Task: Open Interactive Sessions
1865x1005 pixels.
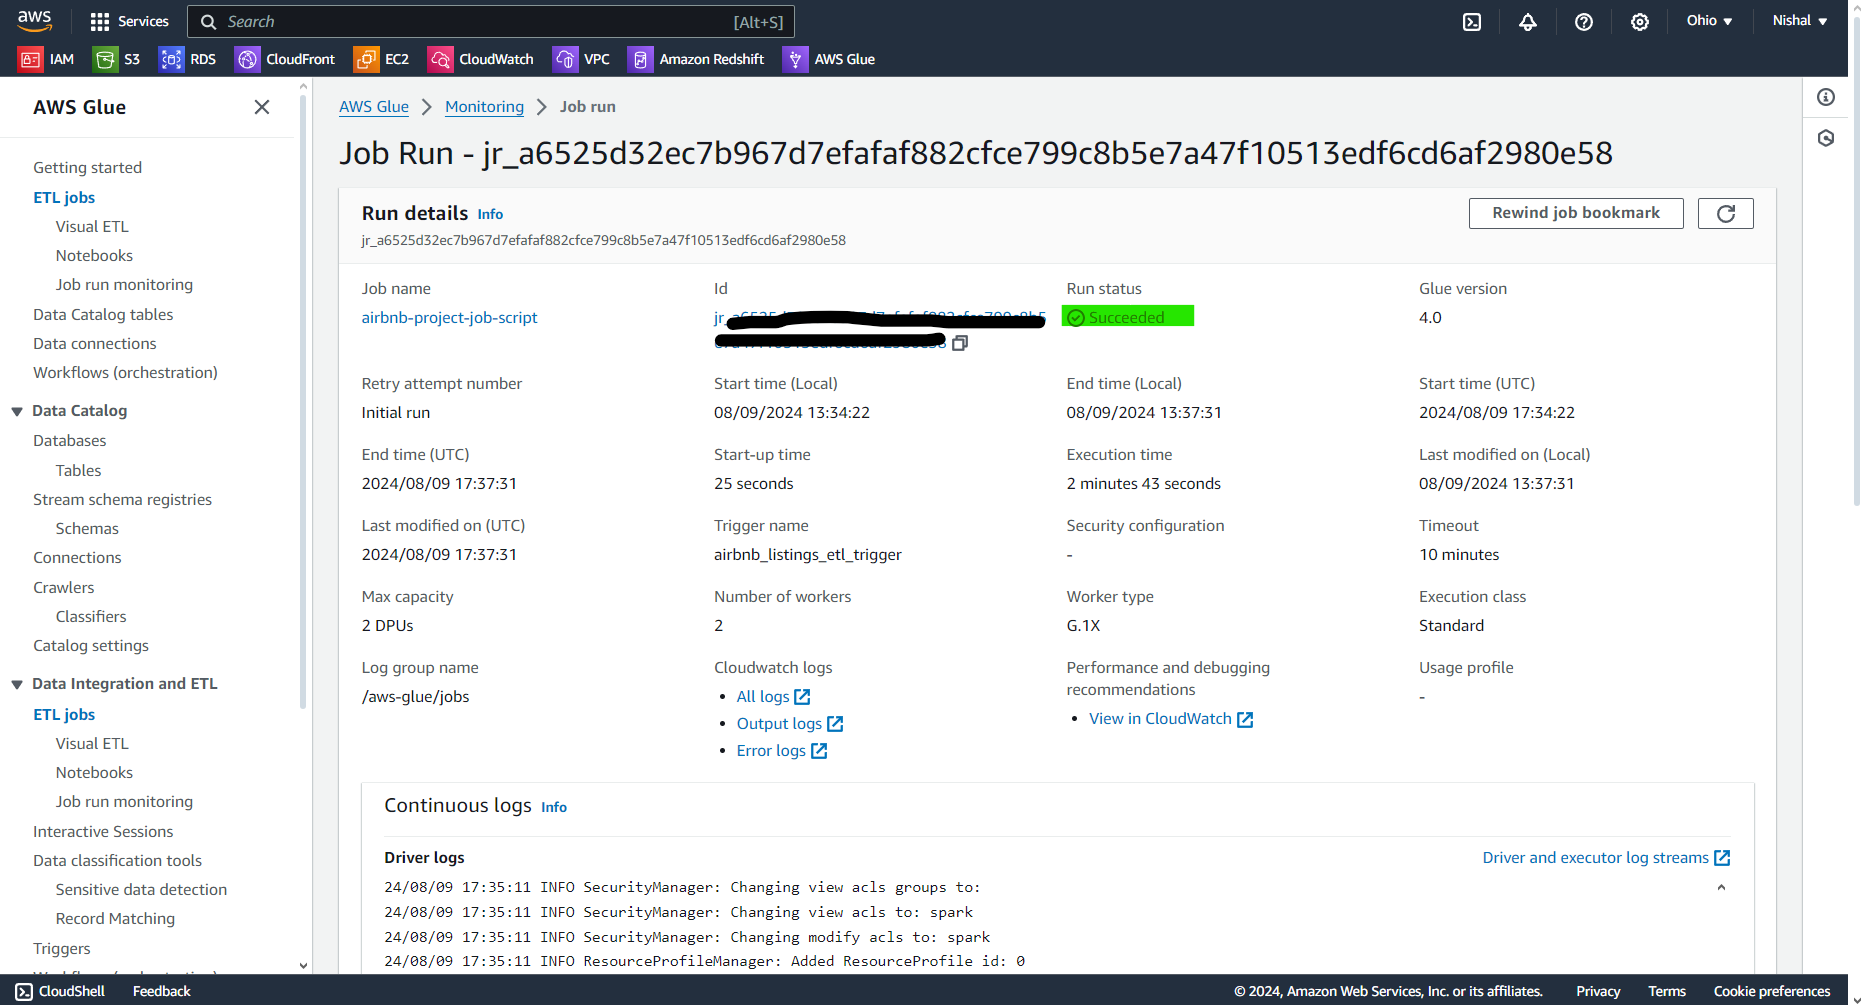Action: 103,832
